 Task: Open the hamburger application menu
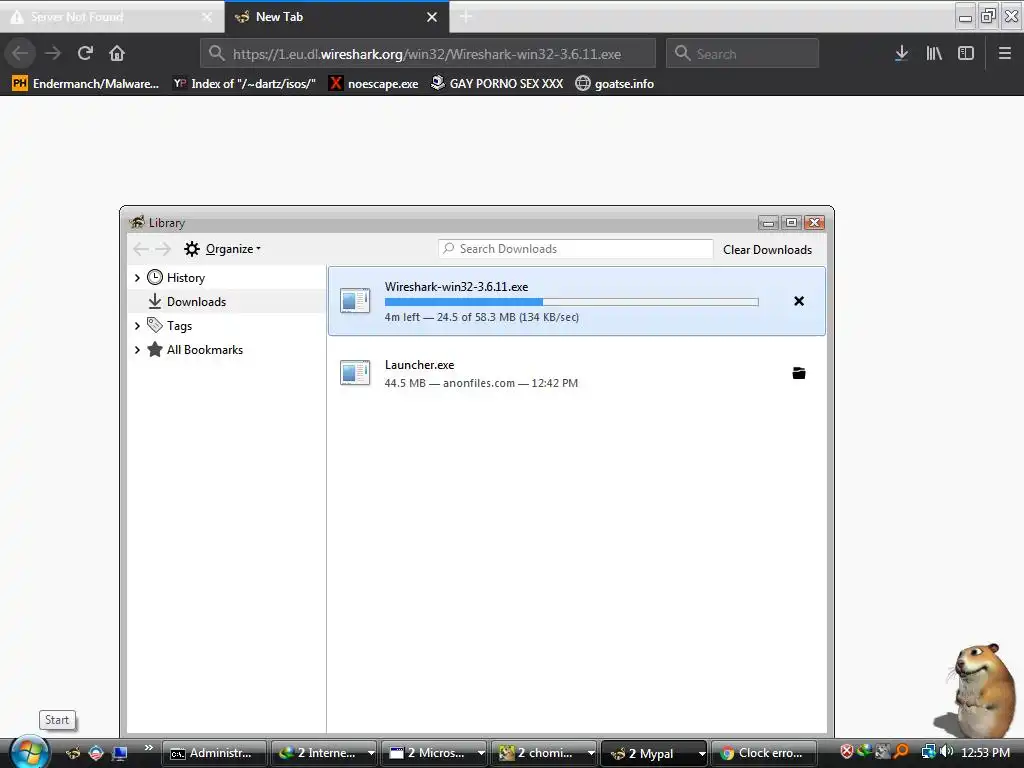1004,54
